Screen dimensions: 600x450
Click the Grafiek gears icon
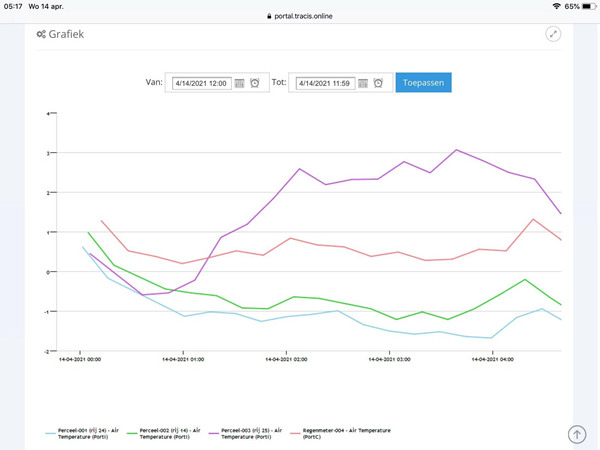tap(40, 34)
